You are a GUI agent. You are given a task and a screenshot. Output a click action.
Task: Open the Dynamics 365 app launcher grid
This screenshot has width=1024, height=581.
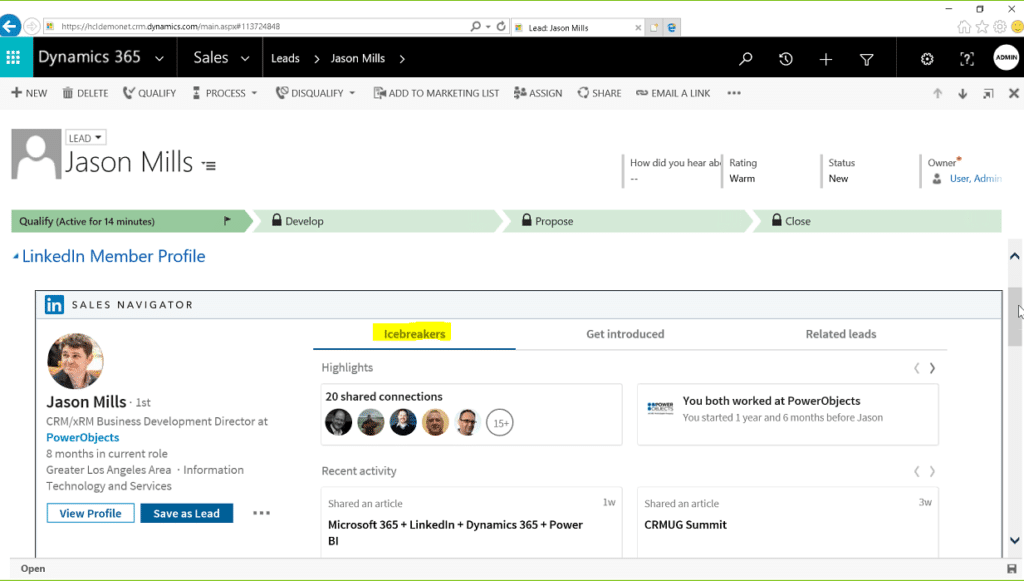pos(13,58)
